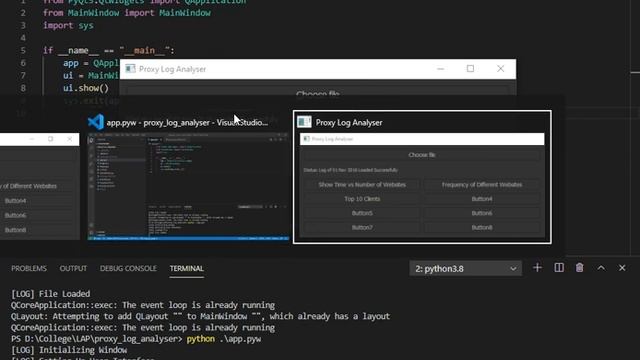Click '[LOG] Initializing Window' terminal line
The image size is (640, 360).
69,350
